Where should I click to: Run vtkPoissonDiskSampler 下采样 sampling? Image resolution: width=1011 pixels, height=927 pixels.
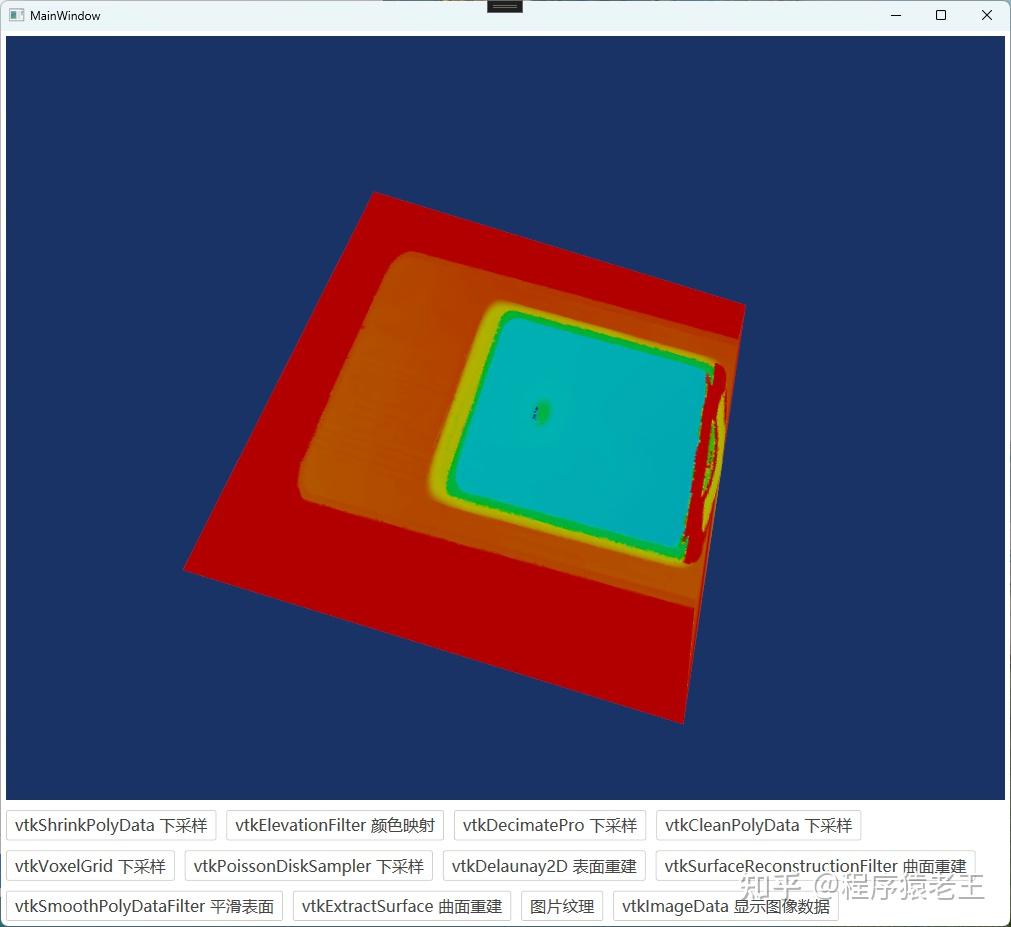pyautogui.click(x=308, y=866)
